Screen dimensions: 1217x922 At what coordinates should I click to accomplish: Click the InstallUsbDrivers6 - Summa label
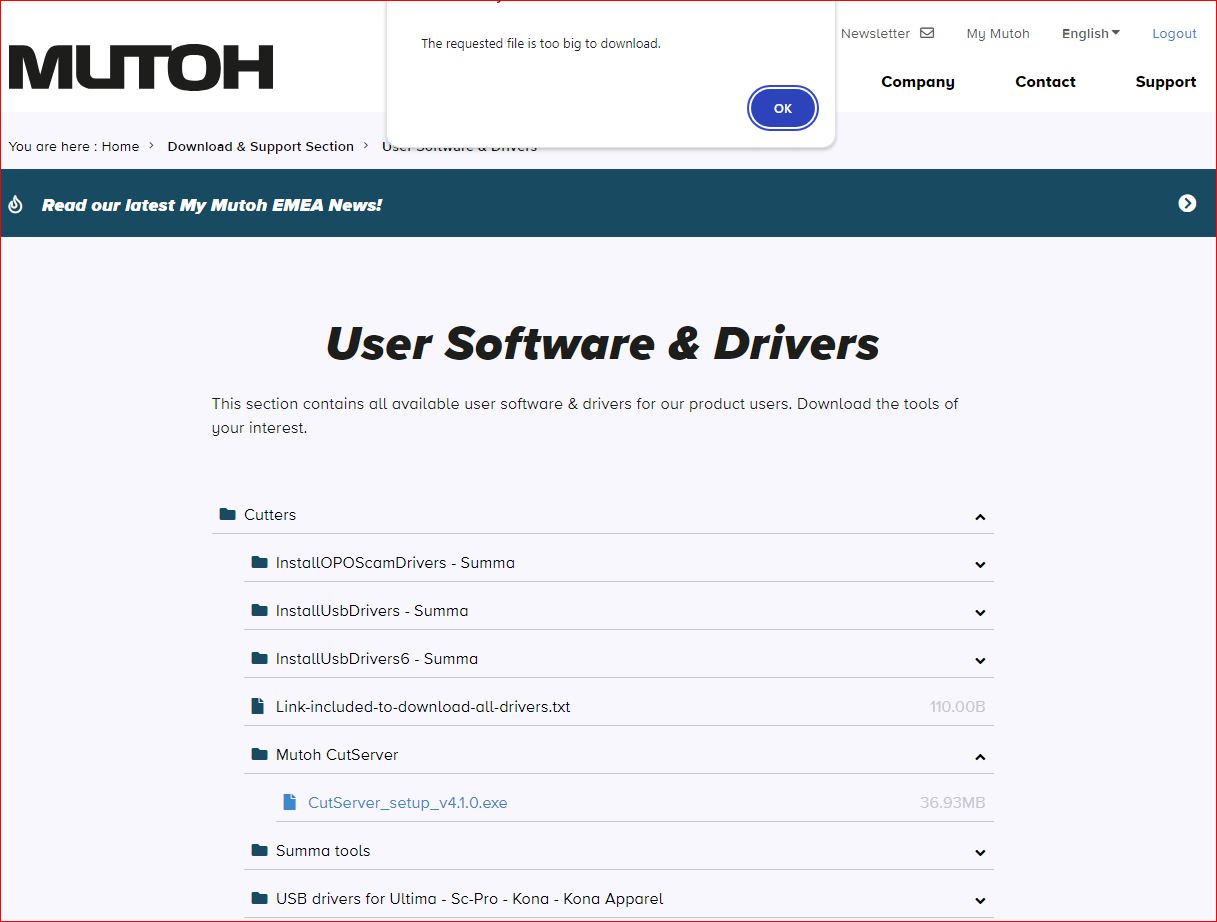point(377,658)
